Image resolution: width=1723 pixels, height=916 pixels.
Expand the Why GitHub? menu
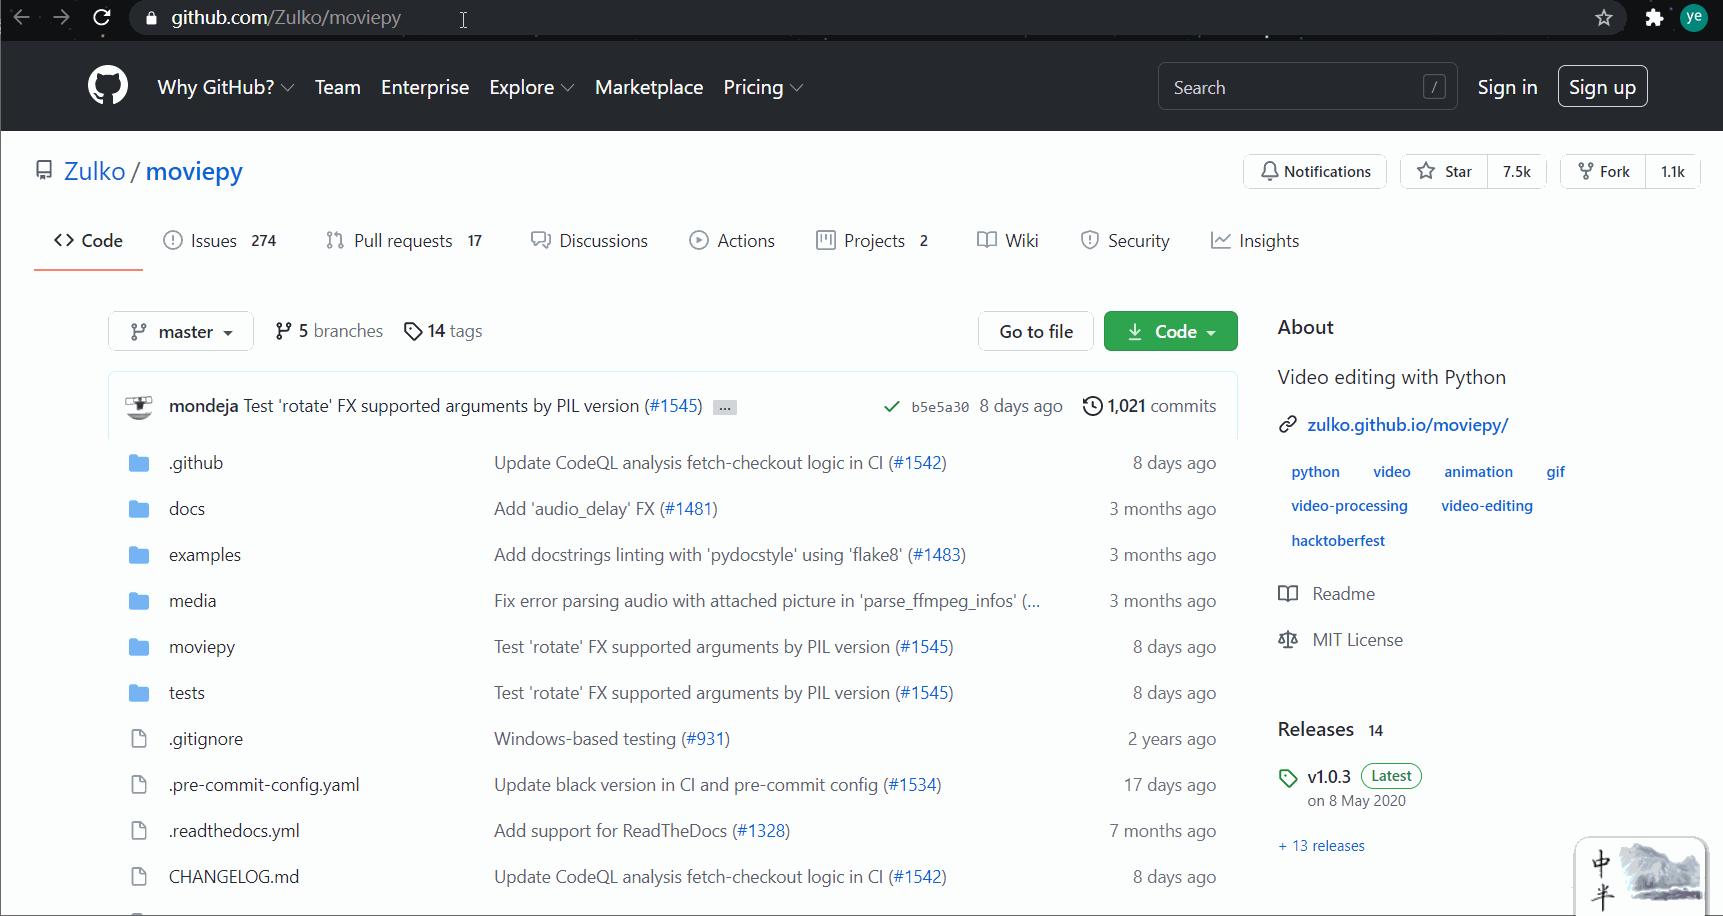[x=225, y=88]
